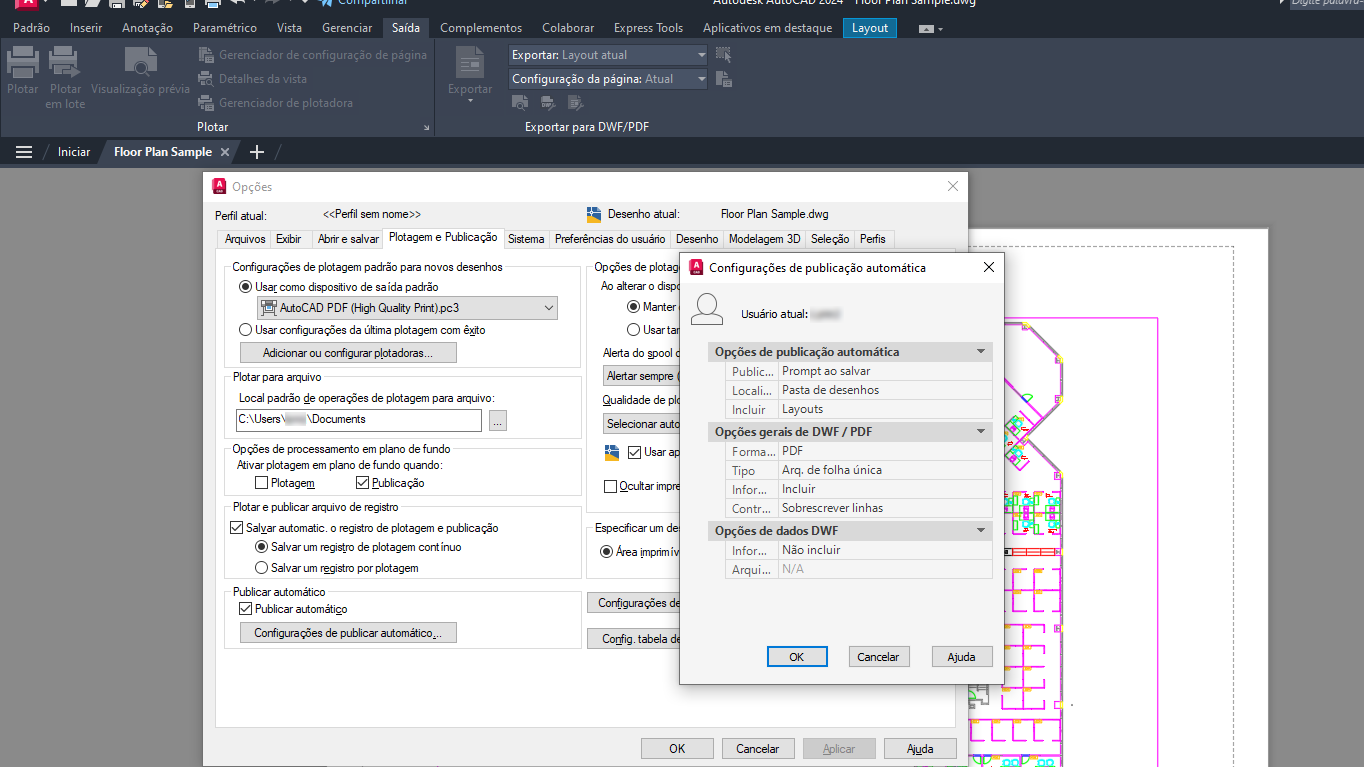1364x767 pixels.
Task: Click OK in Configurações de publicação automática dialog
Action: pos(797,657)
